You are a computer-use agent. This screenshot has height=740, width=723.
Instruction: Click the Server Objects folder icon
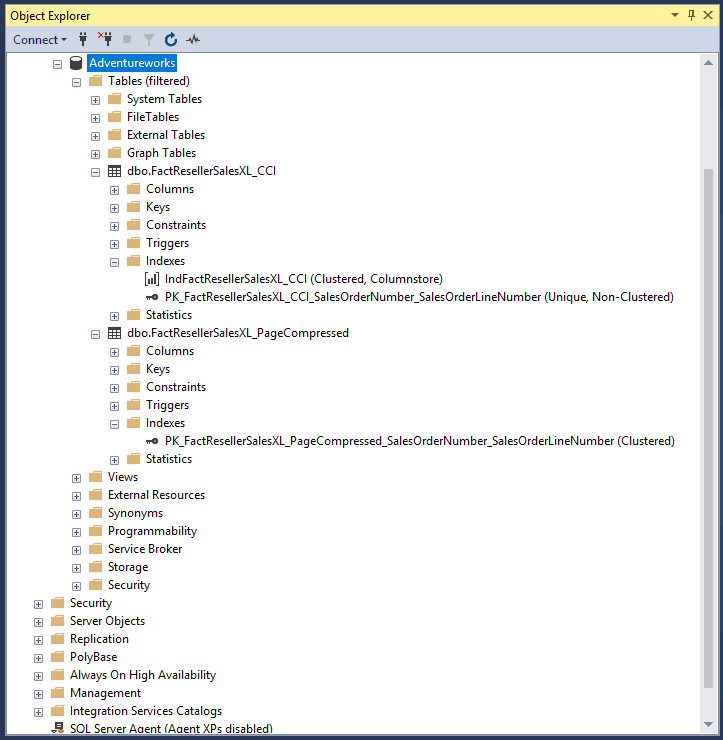58,620
